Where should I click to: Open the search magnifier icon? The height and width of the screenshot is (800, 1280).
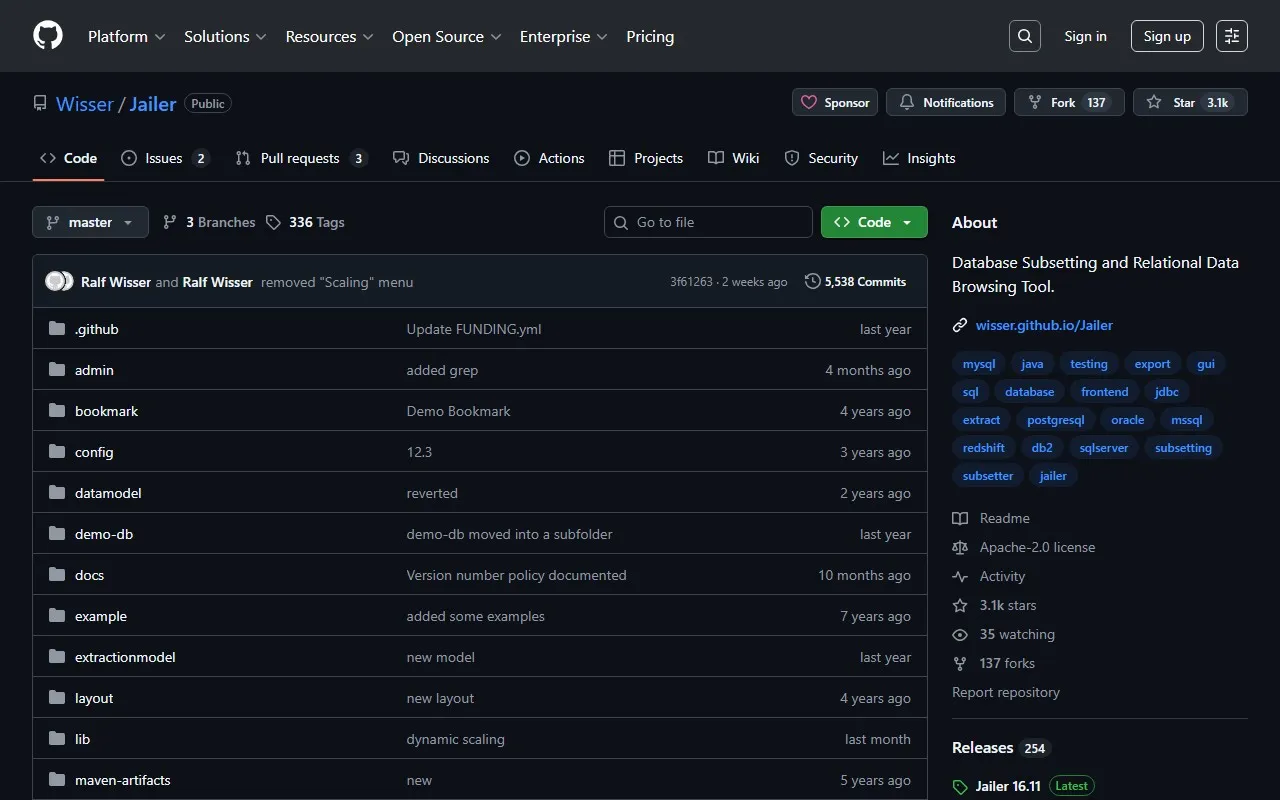pos(1025,36)
